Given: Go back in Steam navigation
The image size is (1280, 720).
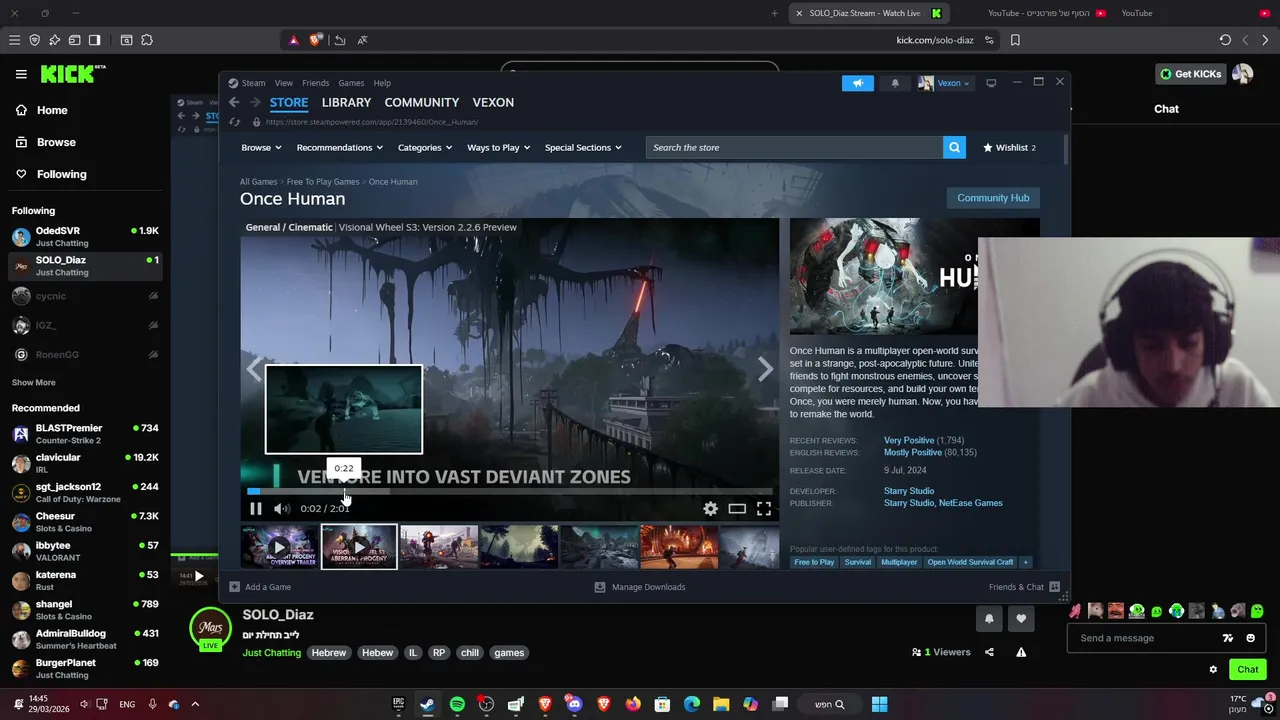Looking at the screenshot, I should pyautogui.click(x=234, y=102).
